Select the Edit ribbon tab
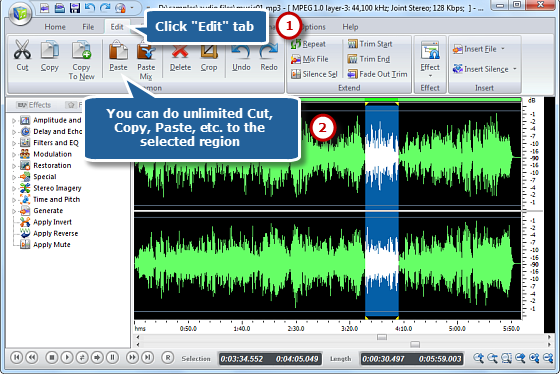 pyautogui.click(x=116, y=27)
